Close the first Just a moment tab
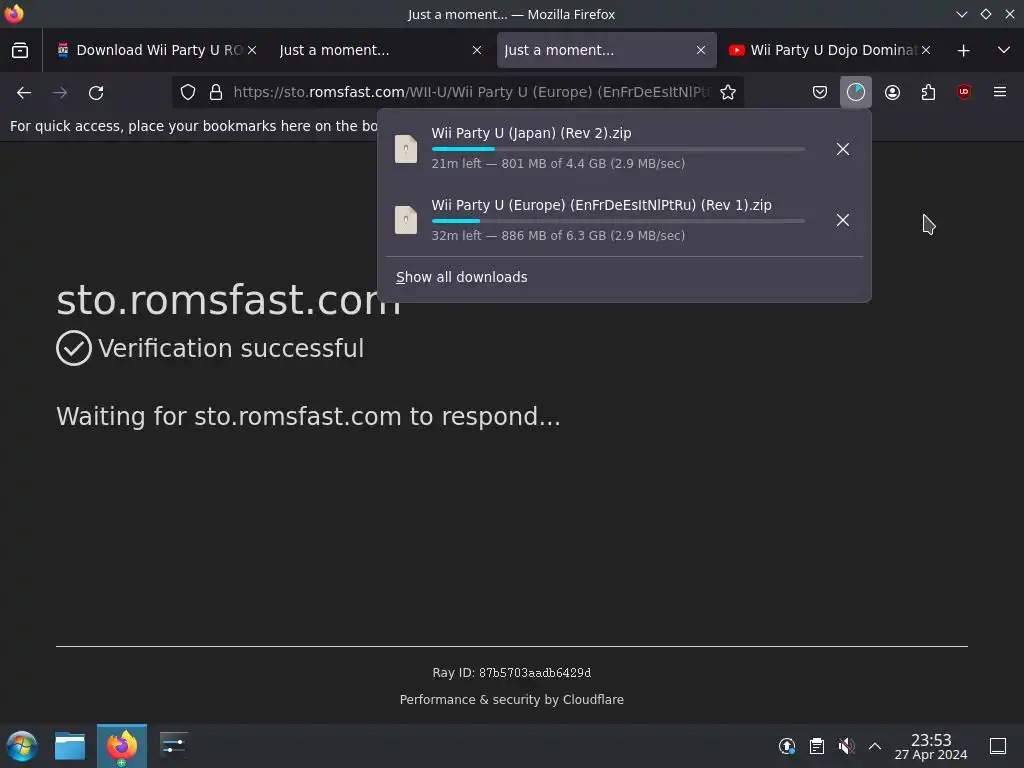Screen dimensions: 1024x768 [x=477, y=50]
